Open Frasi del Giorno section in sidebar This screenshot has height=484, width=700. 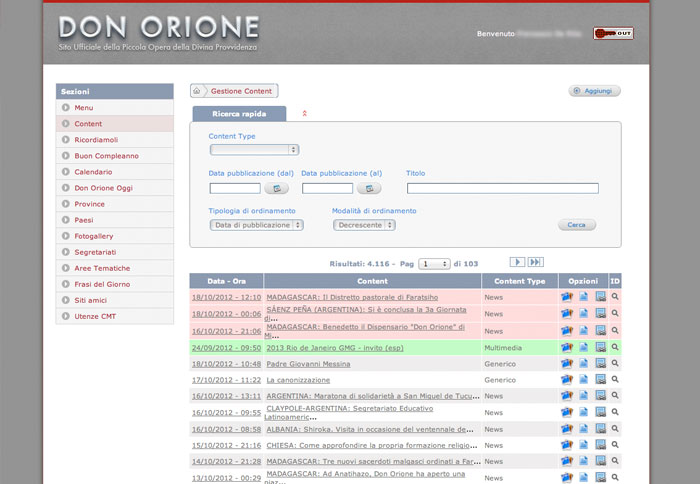(115, 284)
